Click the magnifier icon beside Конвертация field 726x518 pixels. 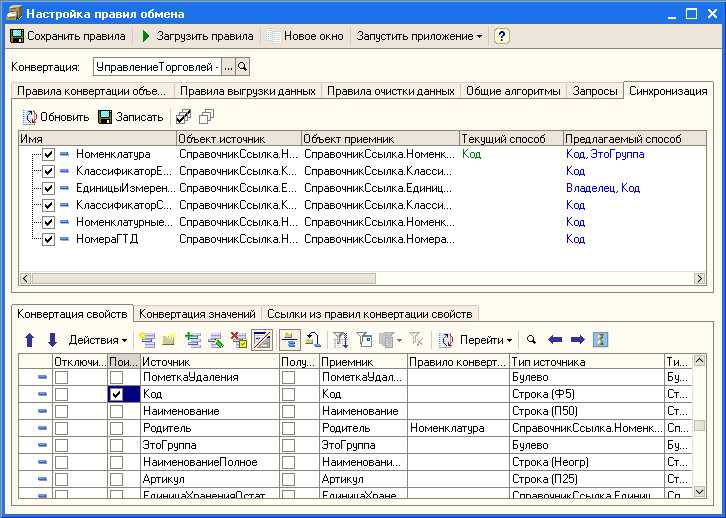coord(242,67)
